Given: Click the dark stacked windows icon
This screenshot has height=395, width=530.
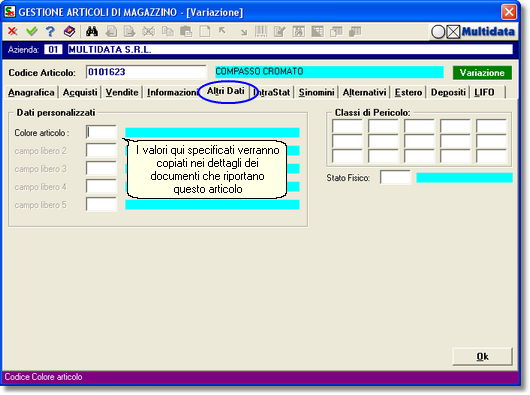Looking at the screenshot, I should coord(355,32).
